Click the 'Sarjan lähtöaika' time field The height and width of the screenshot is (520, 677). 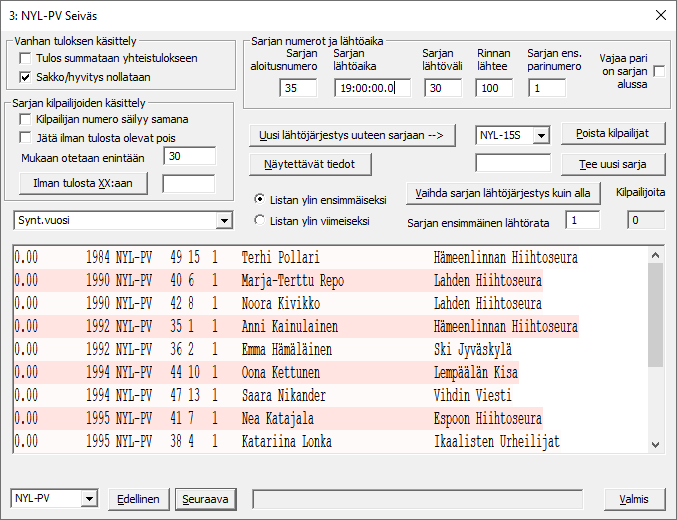(372, 88)
